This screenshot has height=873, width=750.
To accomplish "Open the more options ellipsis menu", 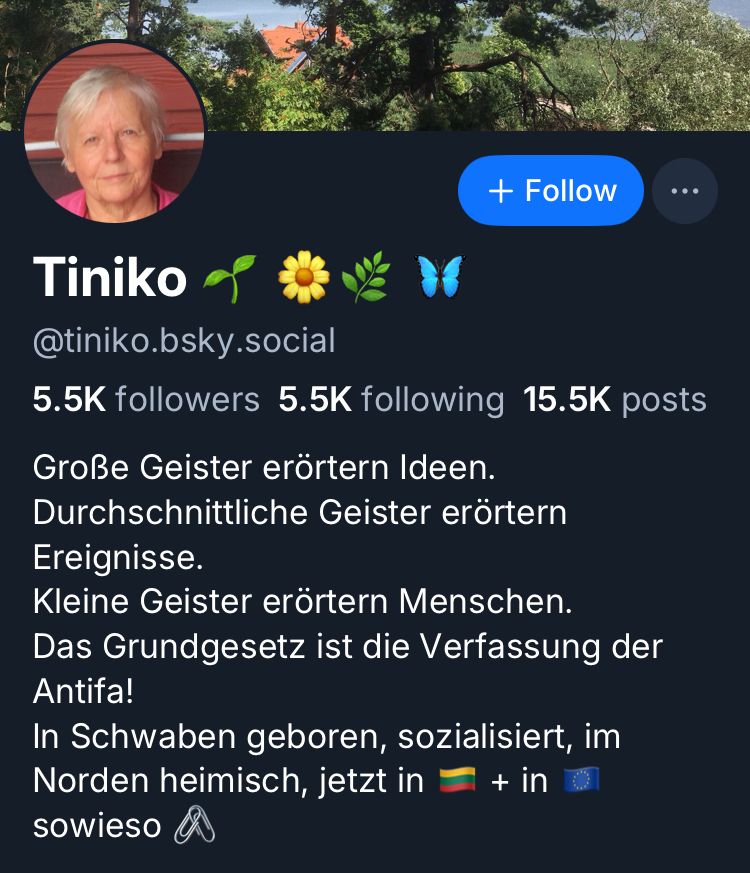I will 685,190.
